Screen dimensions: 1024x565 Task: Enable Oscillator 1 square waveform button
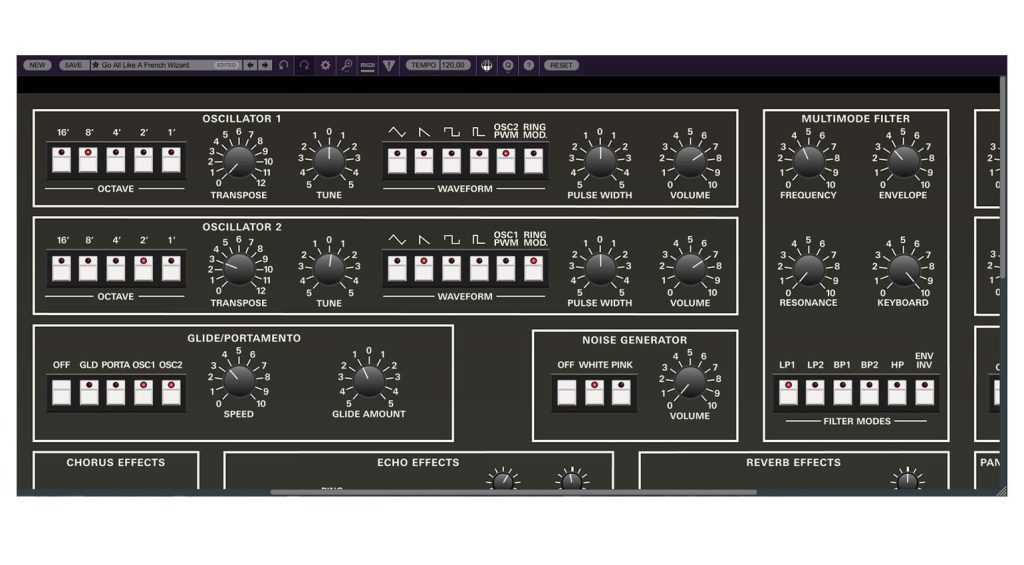451,161
